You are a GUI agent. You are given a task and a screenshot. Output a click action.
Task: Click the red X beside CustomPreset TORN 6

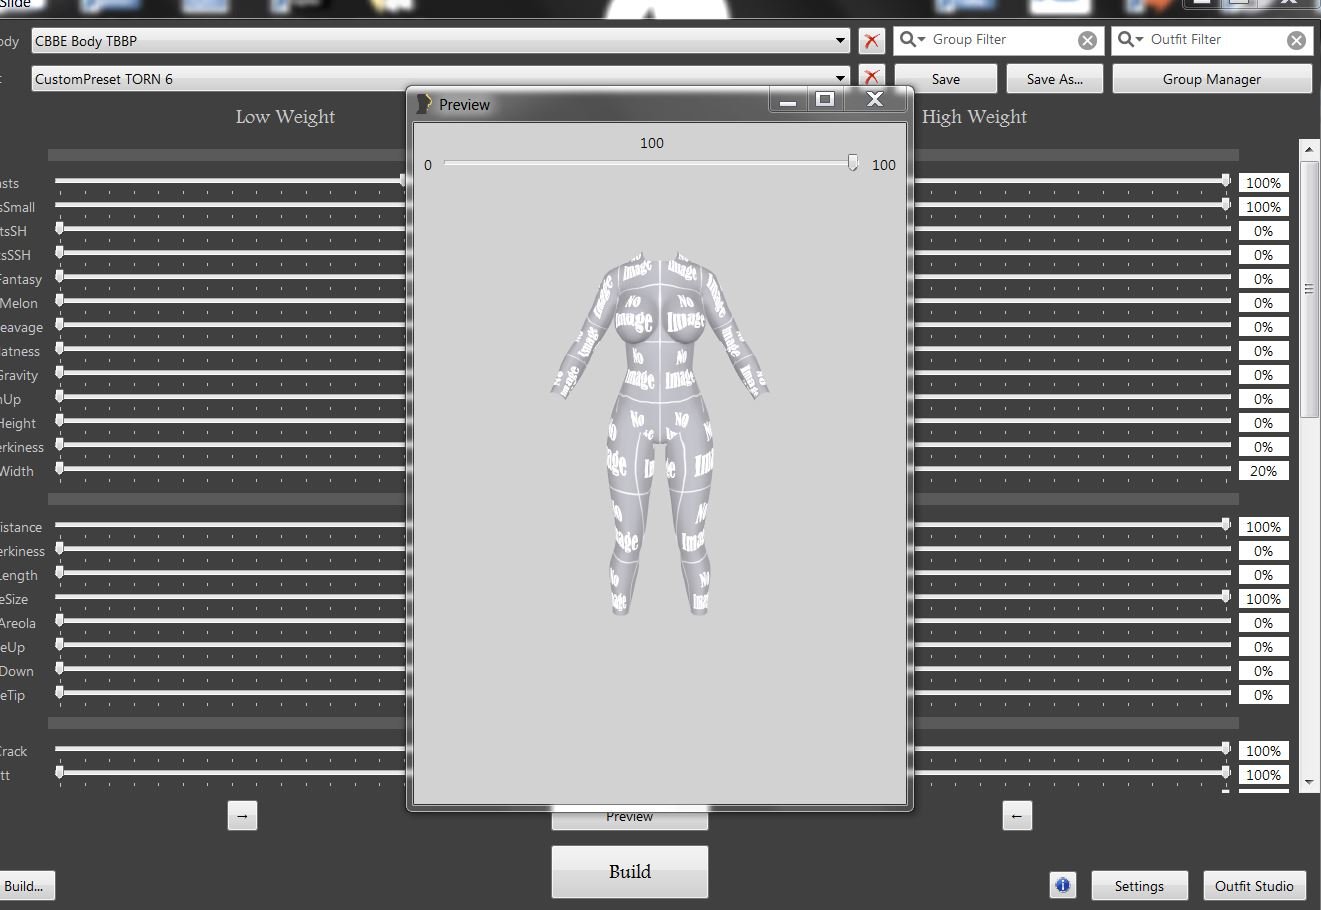(871, 78)
